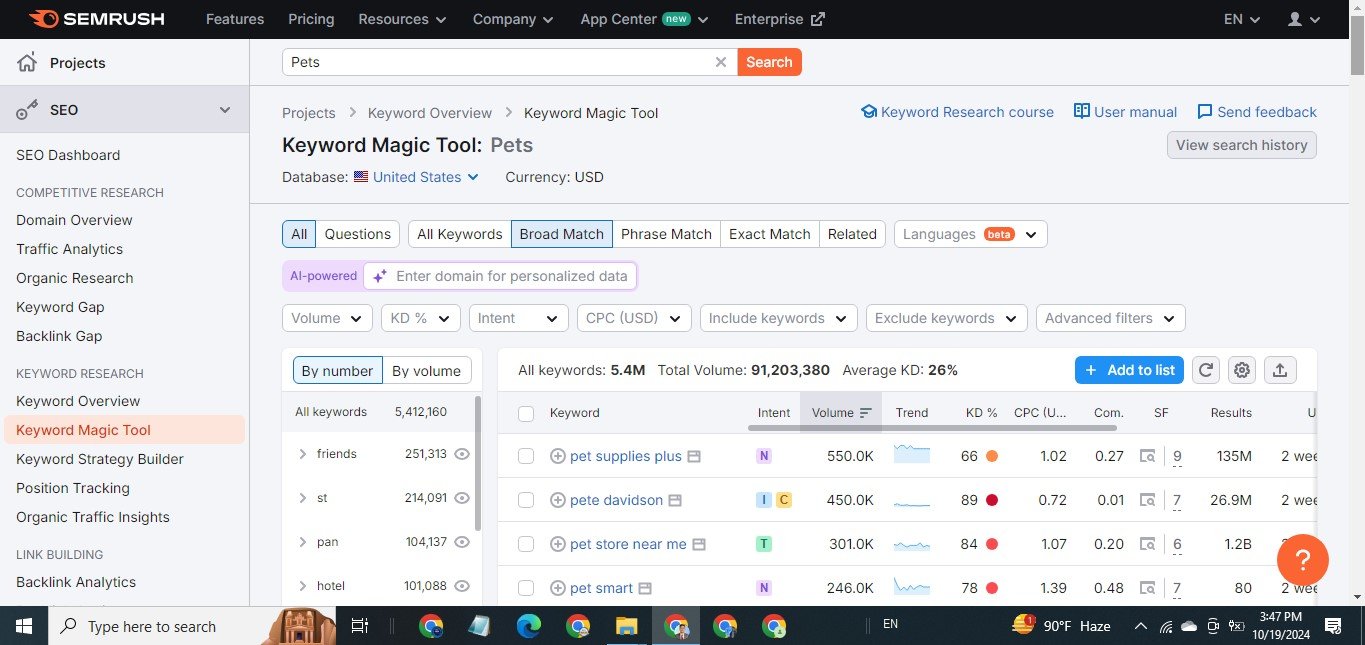Click View search history button

pos(1242,145)
